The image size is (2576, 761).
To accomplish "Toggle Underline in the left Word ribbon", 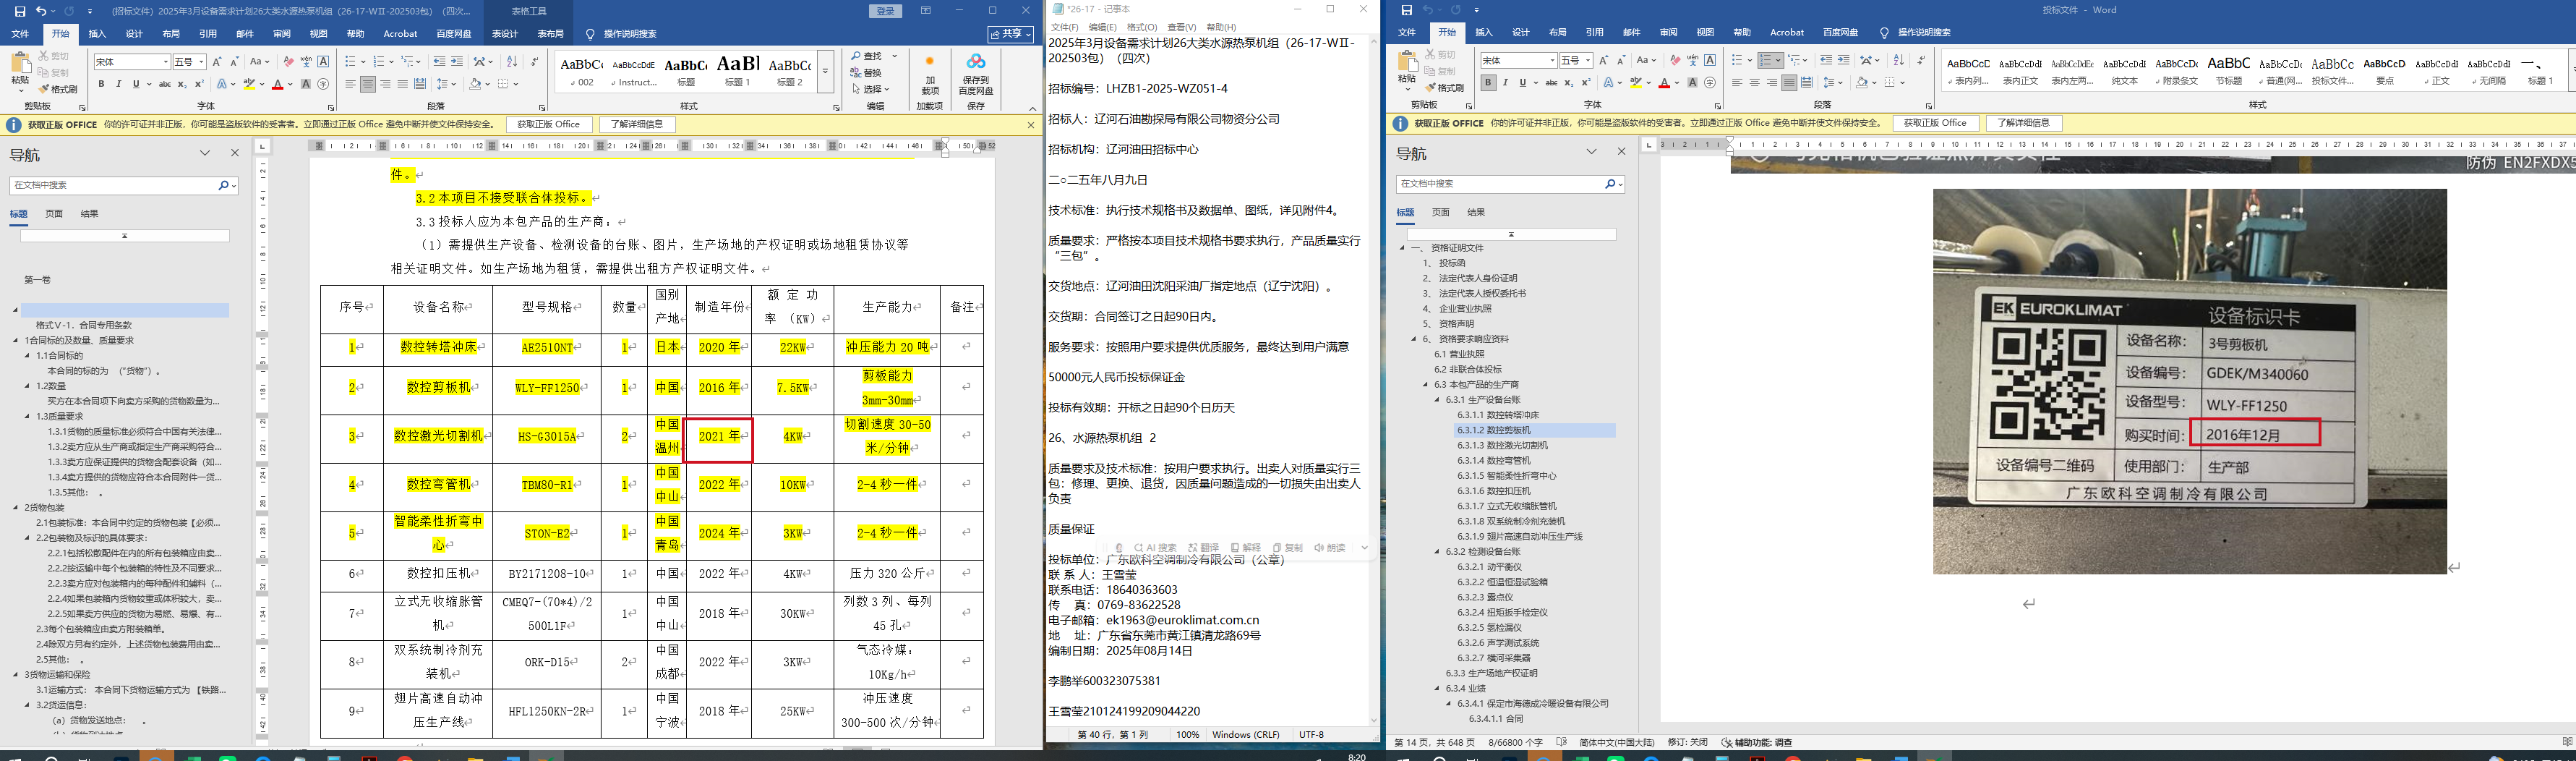I will click(x=136, y=84).
